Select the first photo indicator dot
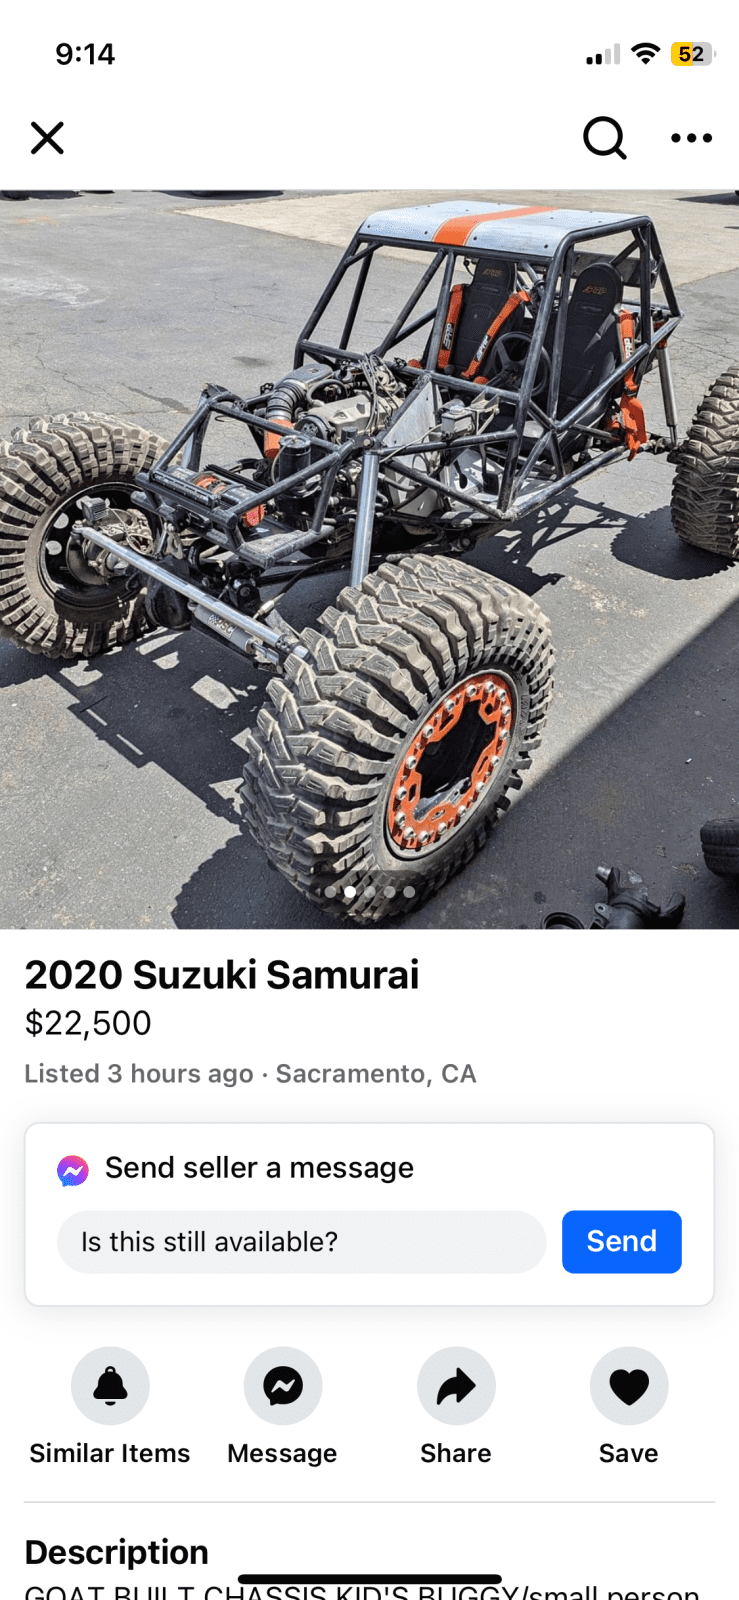This screenshot has height=1600, width=739. tap(330, 891)
